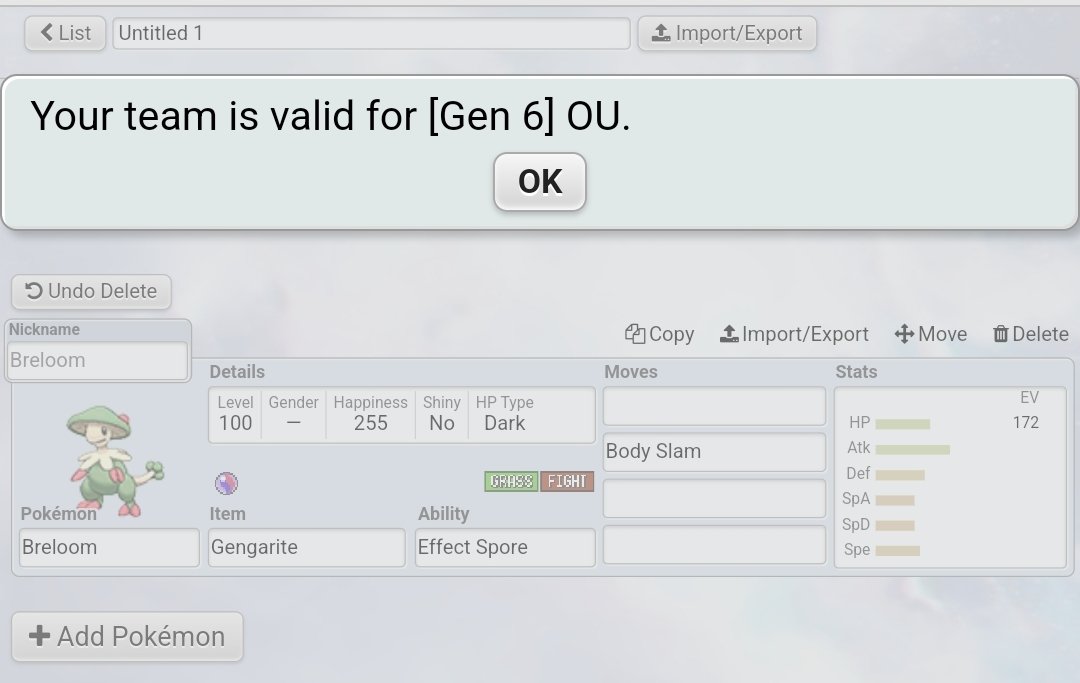
Task: Add a new Pokémon to the team
Action: (127, 636)
